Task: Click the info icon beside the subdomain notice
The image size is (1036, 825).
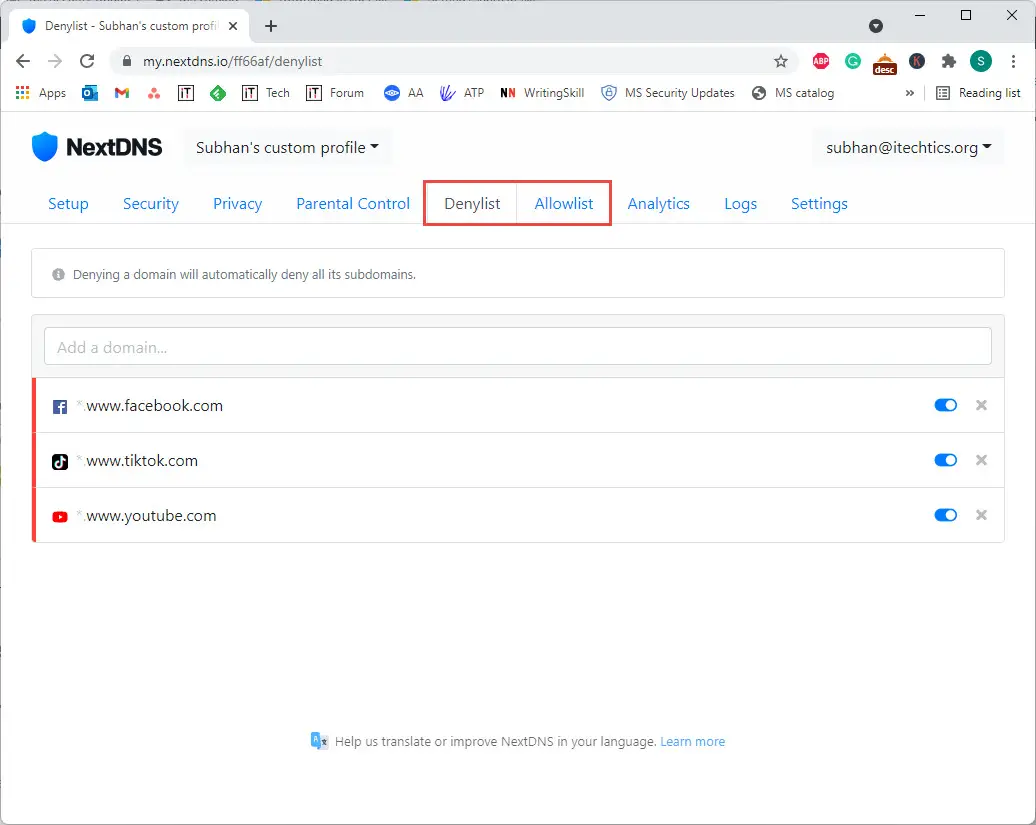Action: 59,274
